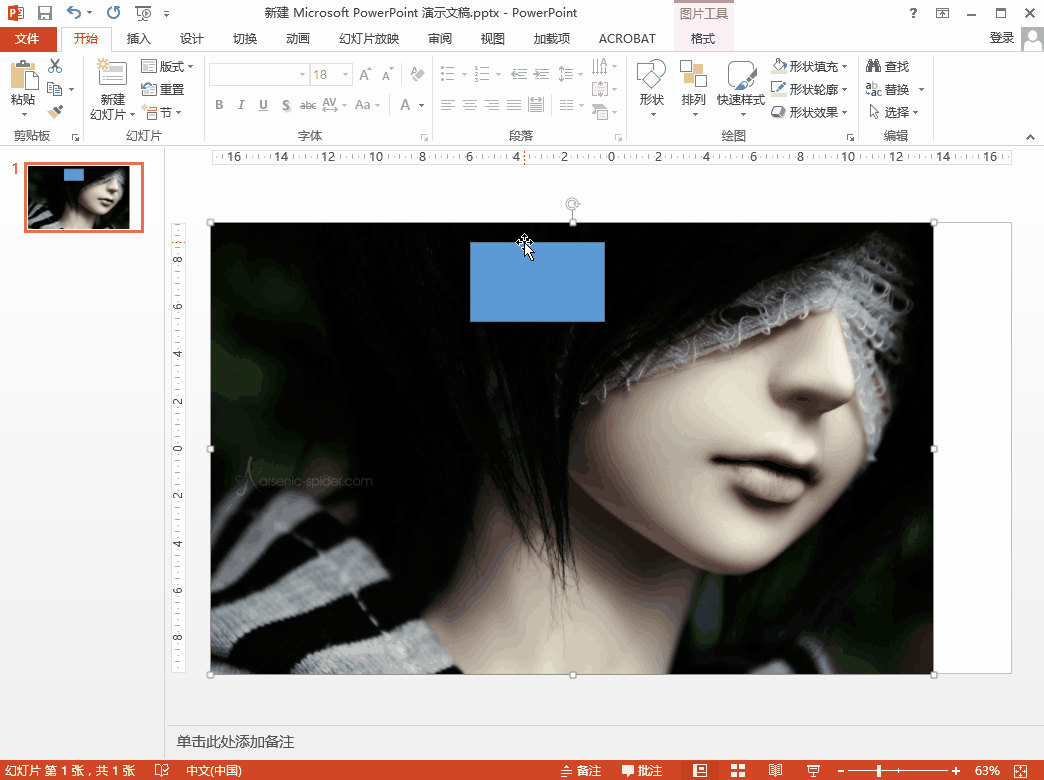This screenshot has width=1044, height=780.
Task: Start Slide Show from status bar icon
Action: click(813, 771)
